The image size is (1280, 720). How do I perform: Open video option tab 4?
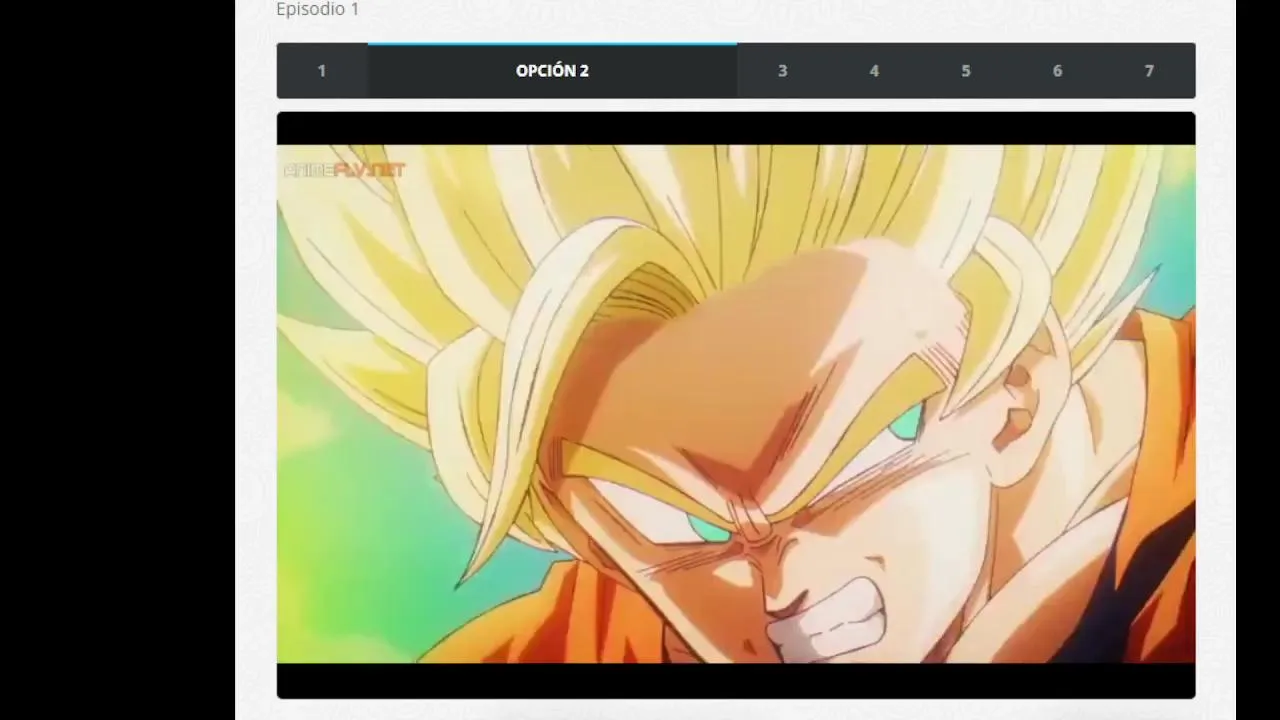[874, 71]
